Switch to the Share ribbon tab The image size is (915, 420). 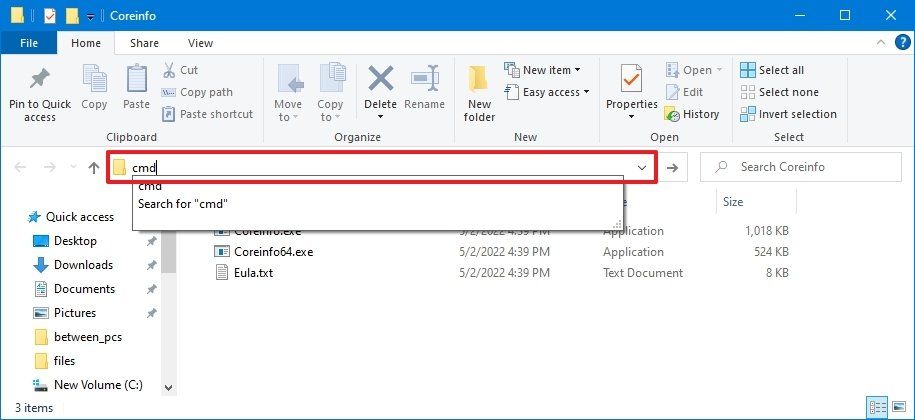144,43
